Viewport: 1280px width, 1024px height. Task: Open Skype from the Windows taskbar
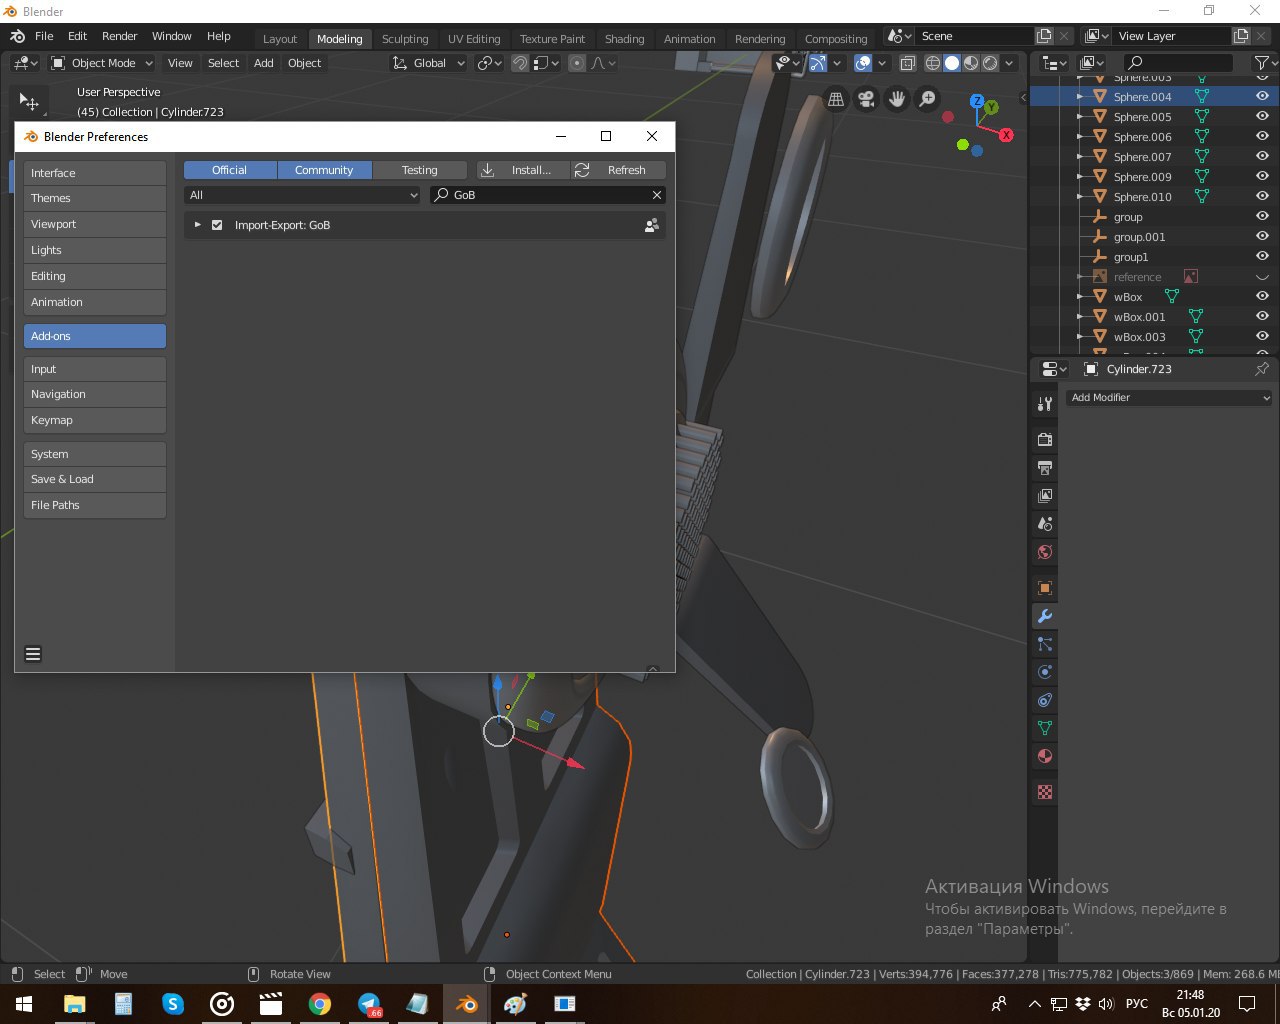click(x=173, y=1004)
